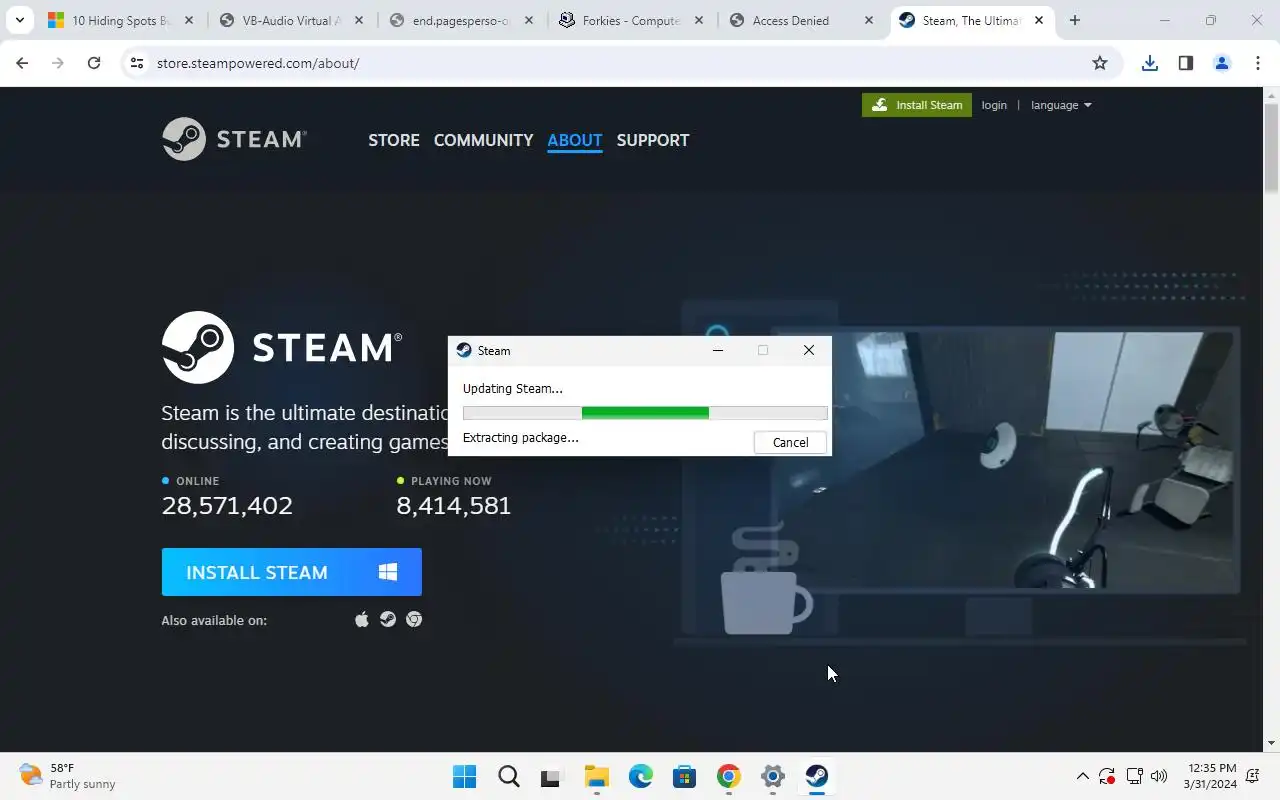Open the login link

pos(994,105)
